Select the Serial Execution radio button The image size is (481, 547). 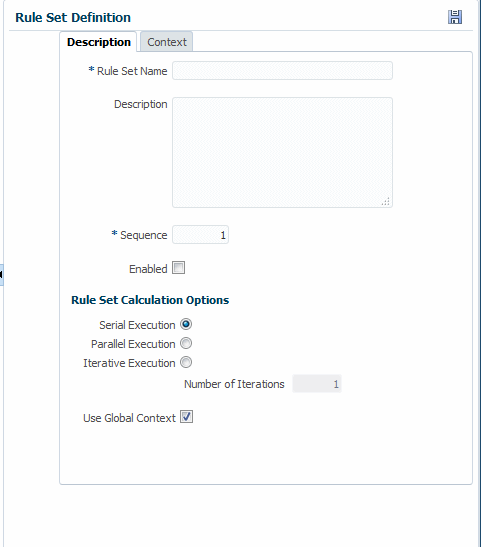[186, 324]
